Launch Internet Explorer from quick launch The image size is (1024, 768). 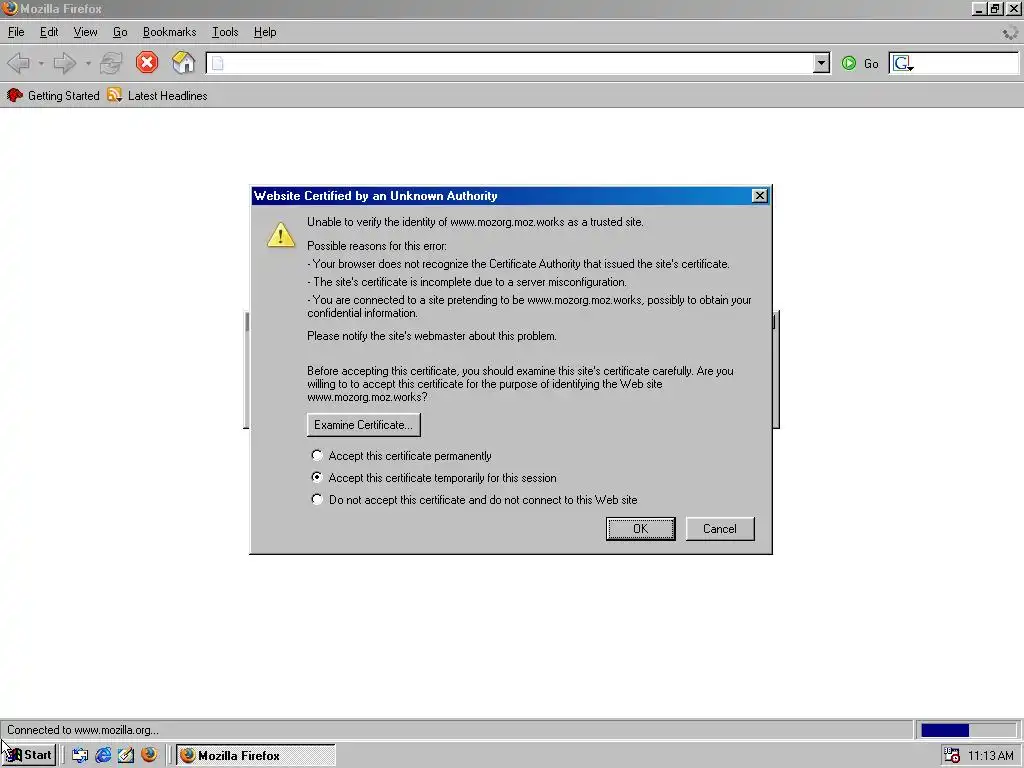click(x=103, y=755)
